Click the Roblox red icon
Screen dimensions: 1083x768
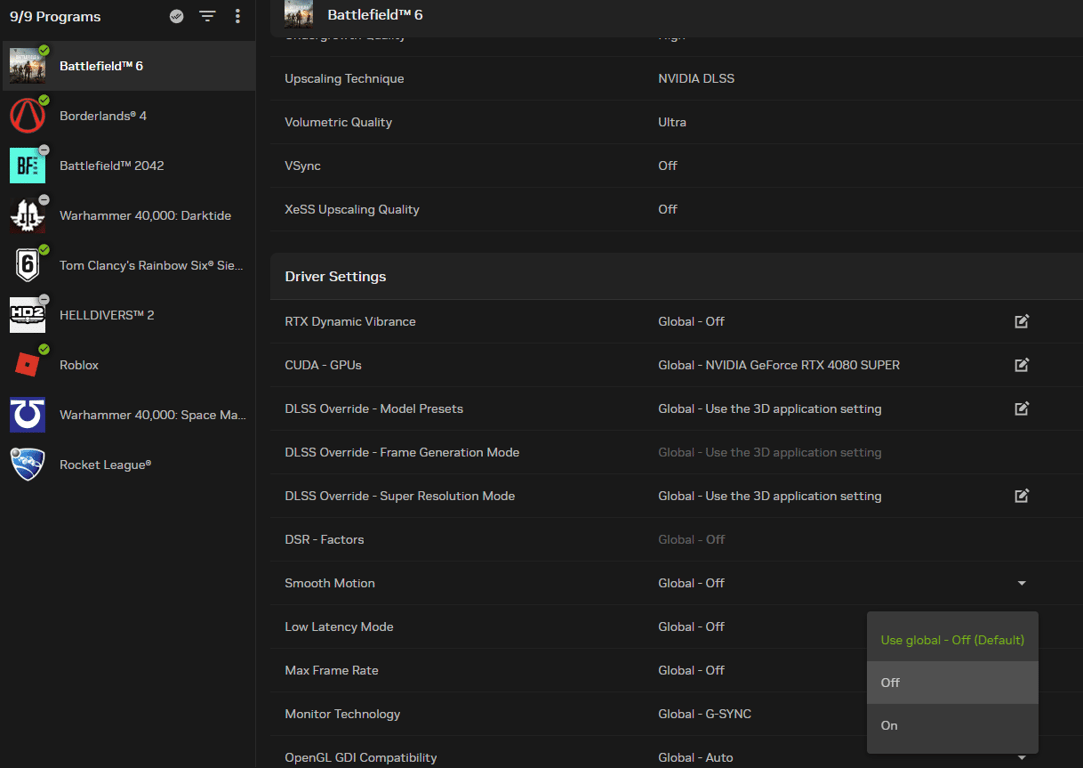pos(27,365)
